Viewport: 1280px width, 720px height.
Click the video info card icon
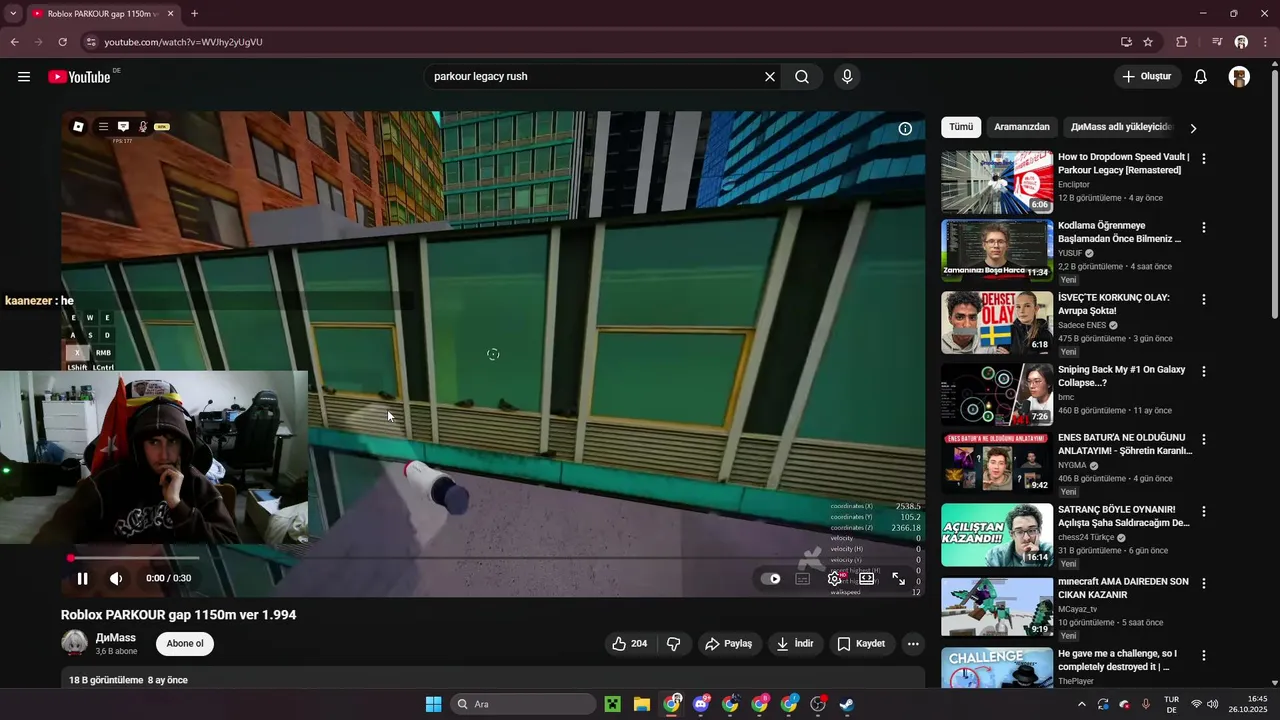point(905,129)
